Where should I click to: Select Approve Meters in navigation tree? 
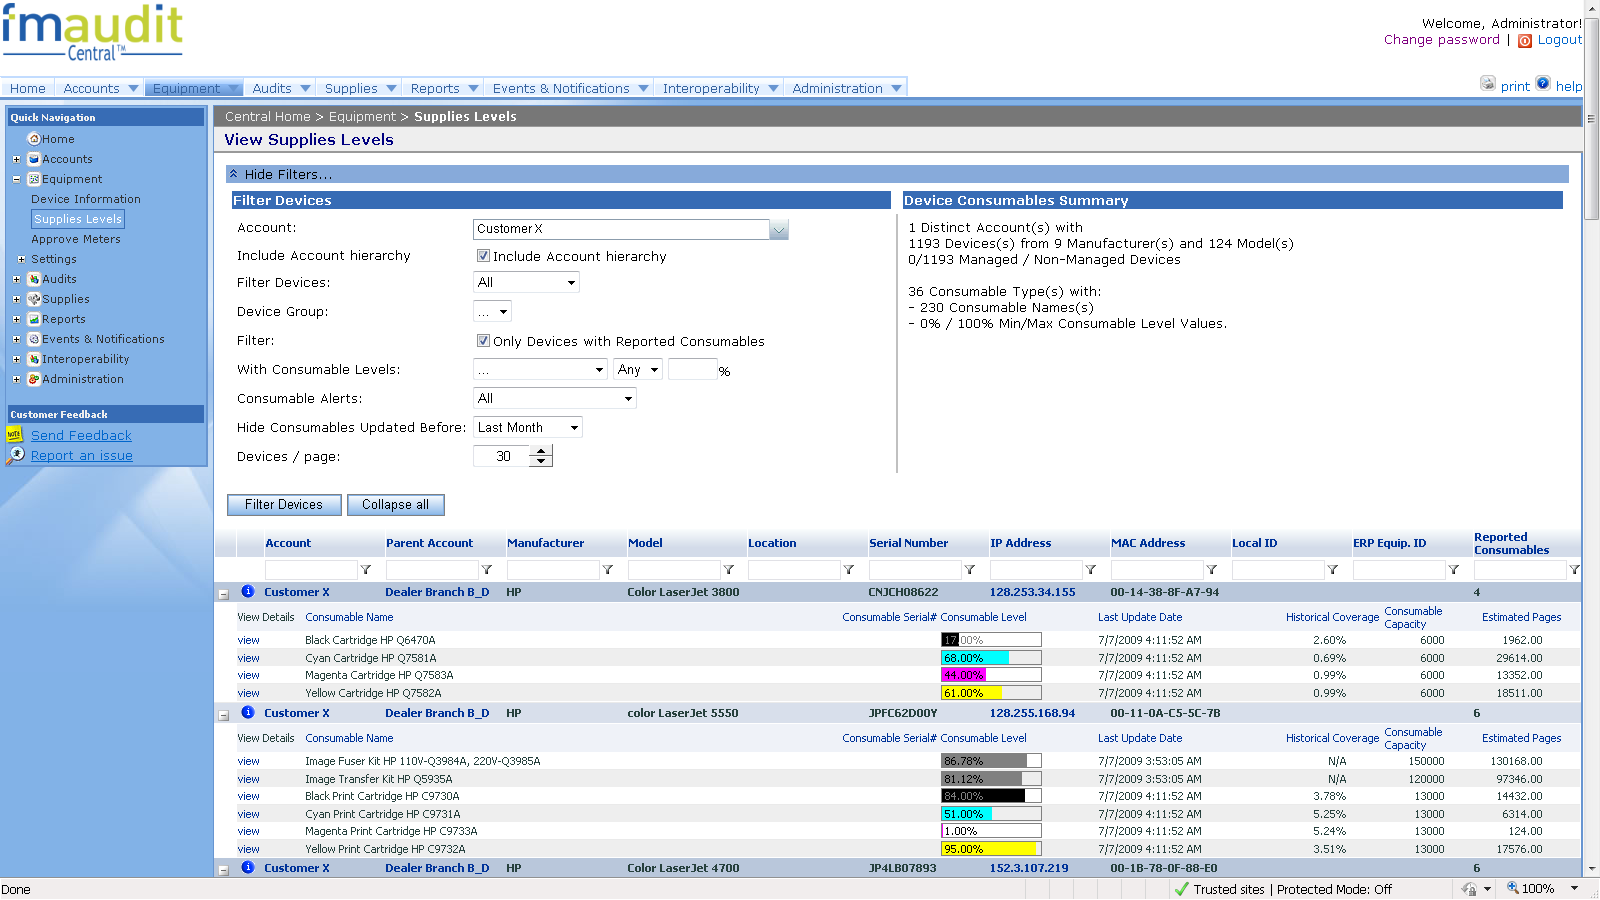76,239
